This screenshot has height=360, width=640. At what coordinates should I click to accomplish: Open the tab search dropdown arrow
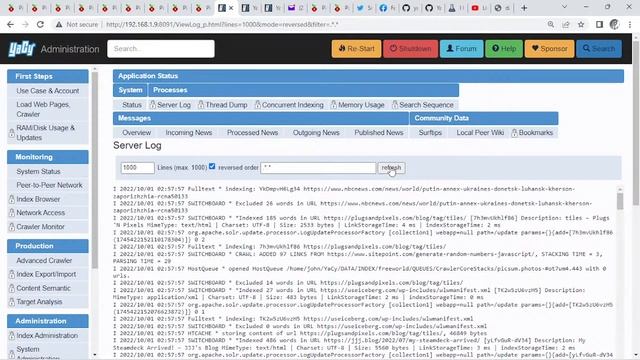pos(564,7)
